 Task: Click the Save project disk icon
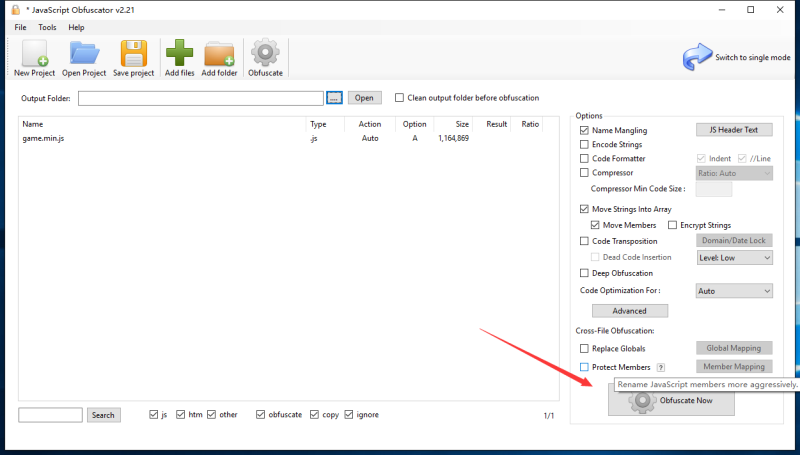coord(134,53)
